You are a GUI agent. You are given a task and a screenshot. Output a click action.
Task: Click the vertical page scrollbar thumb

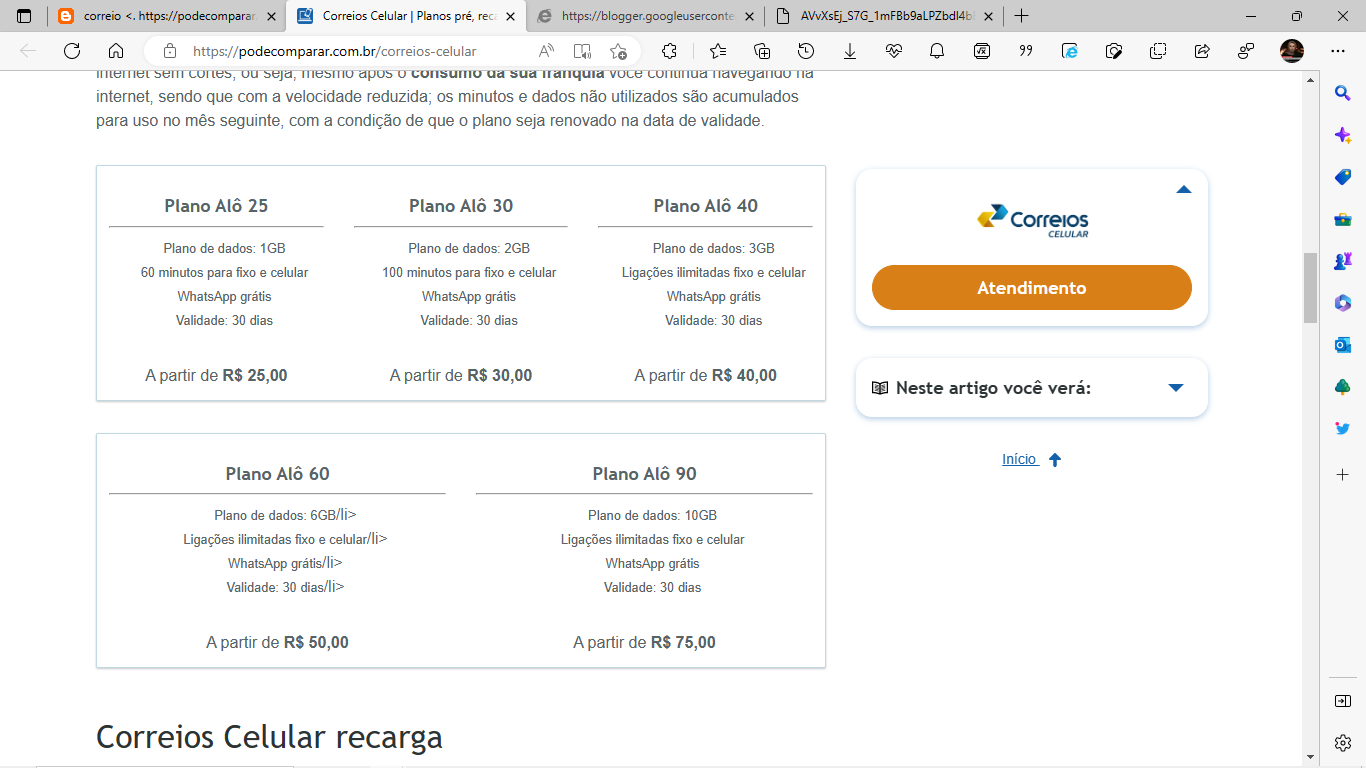click(x=1310, y=288)
